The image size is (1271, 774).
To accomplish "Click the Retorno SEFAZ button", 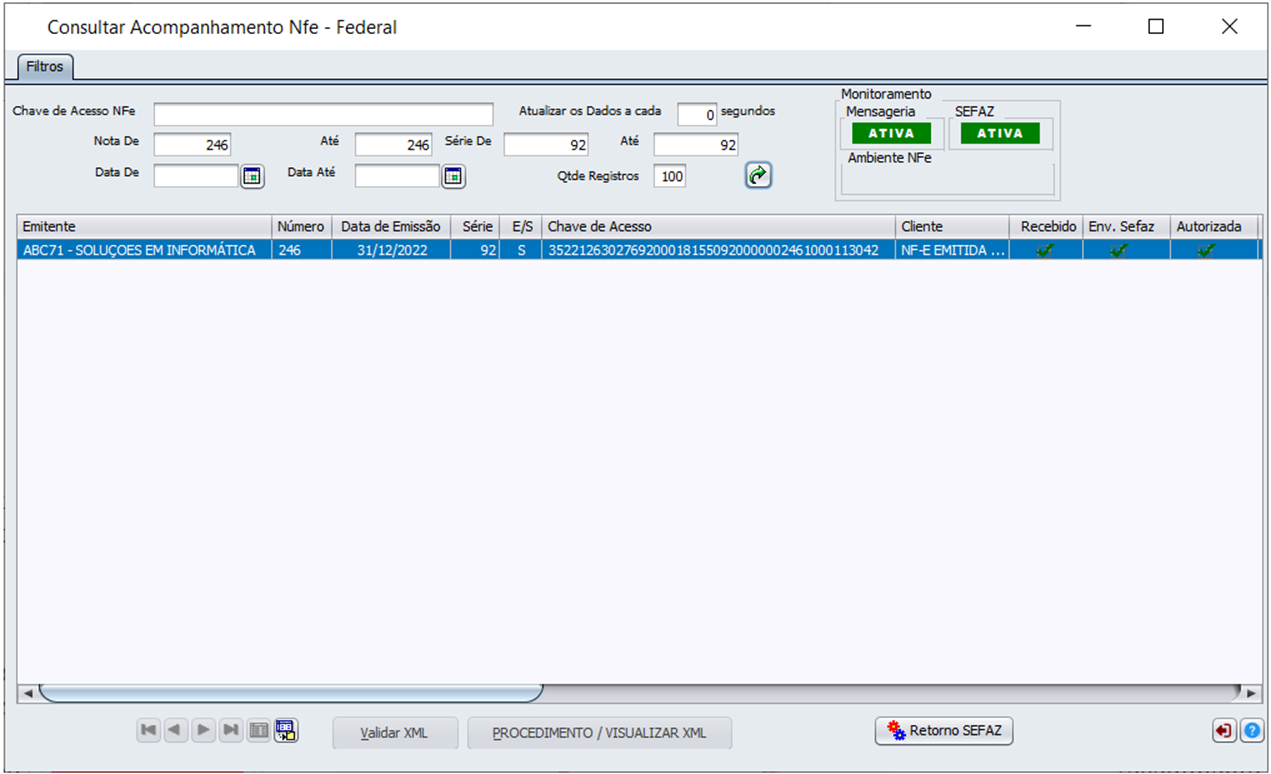I will (945, 731).
